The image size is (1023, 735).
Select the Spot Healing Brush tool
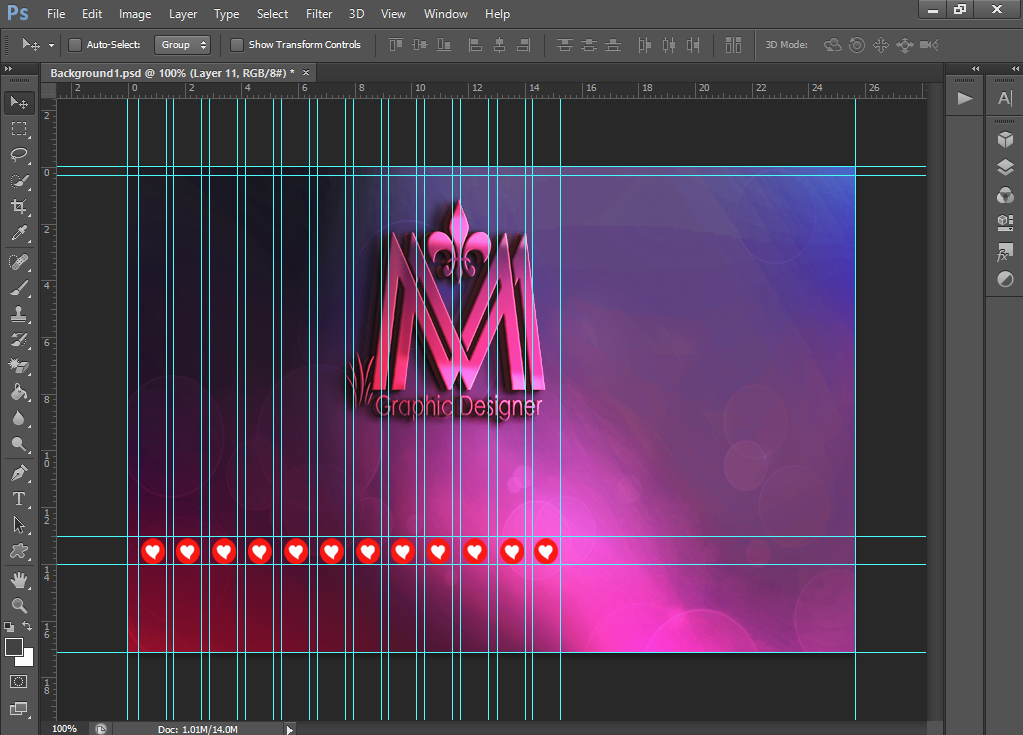point(19,262)
